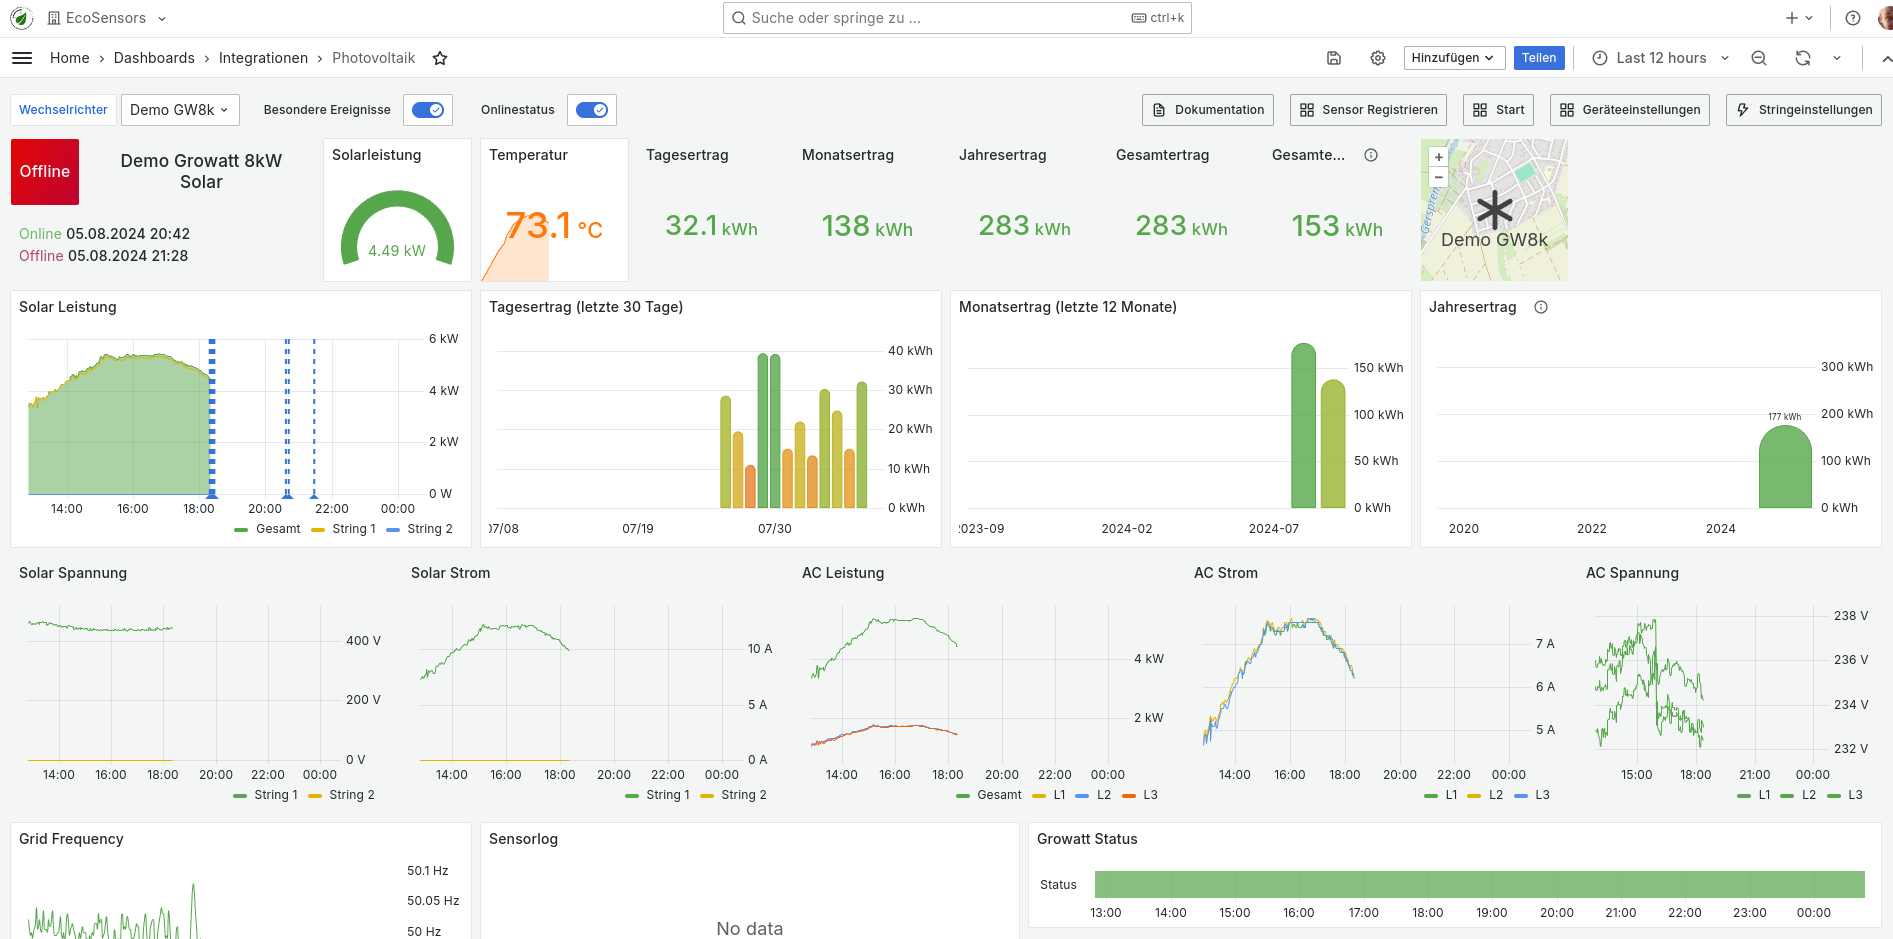Toggle the hamburger navigation menu
1893x939 pixels.
point(22,58)
